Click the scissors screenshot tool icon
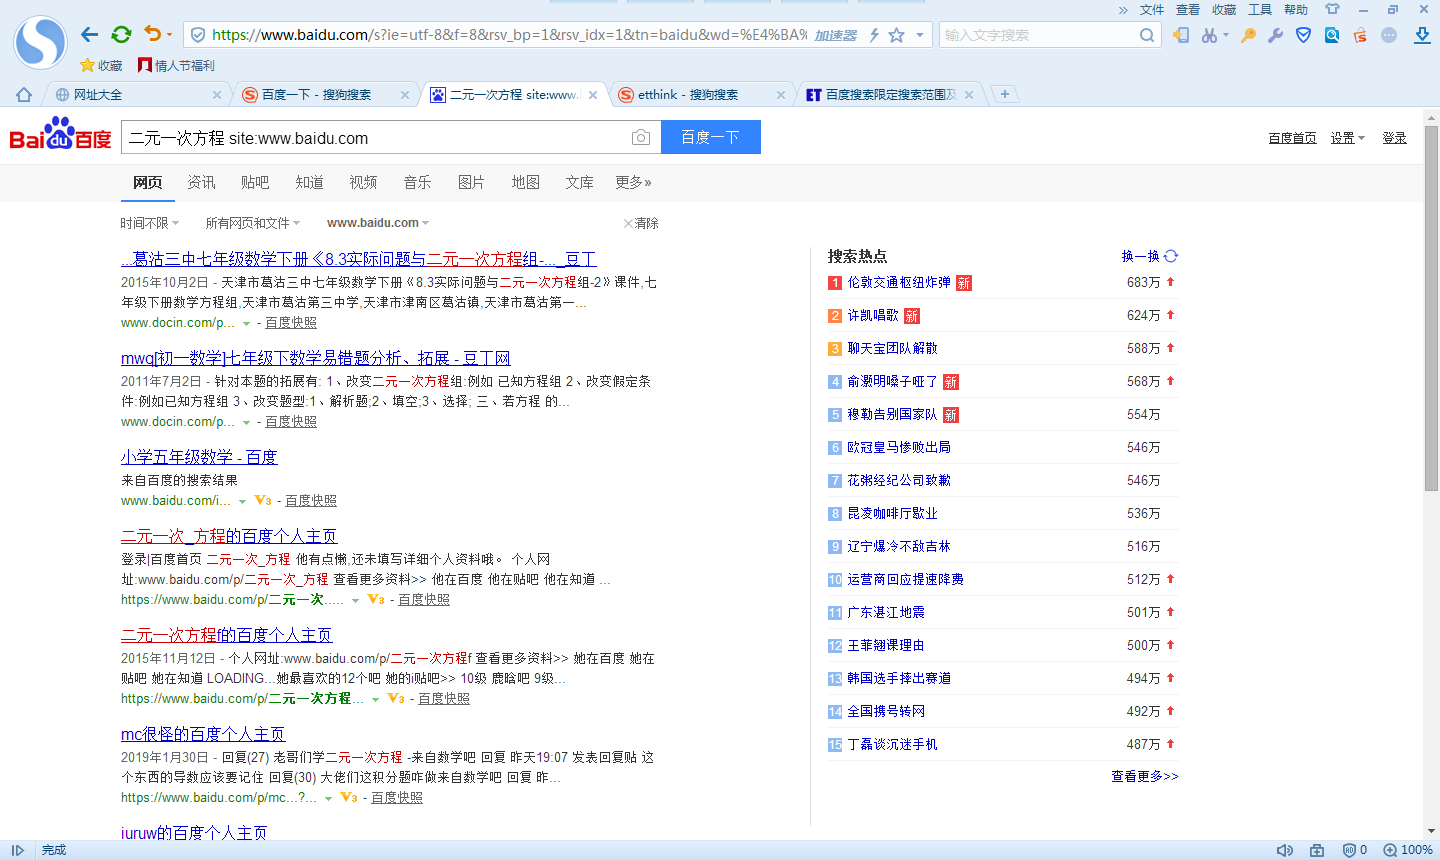The height and width of the screenshot is (860, 1440). pos(1210,35)
